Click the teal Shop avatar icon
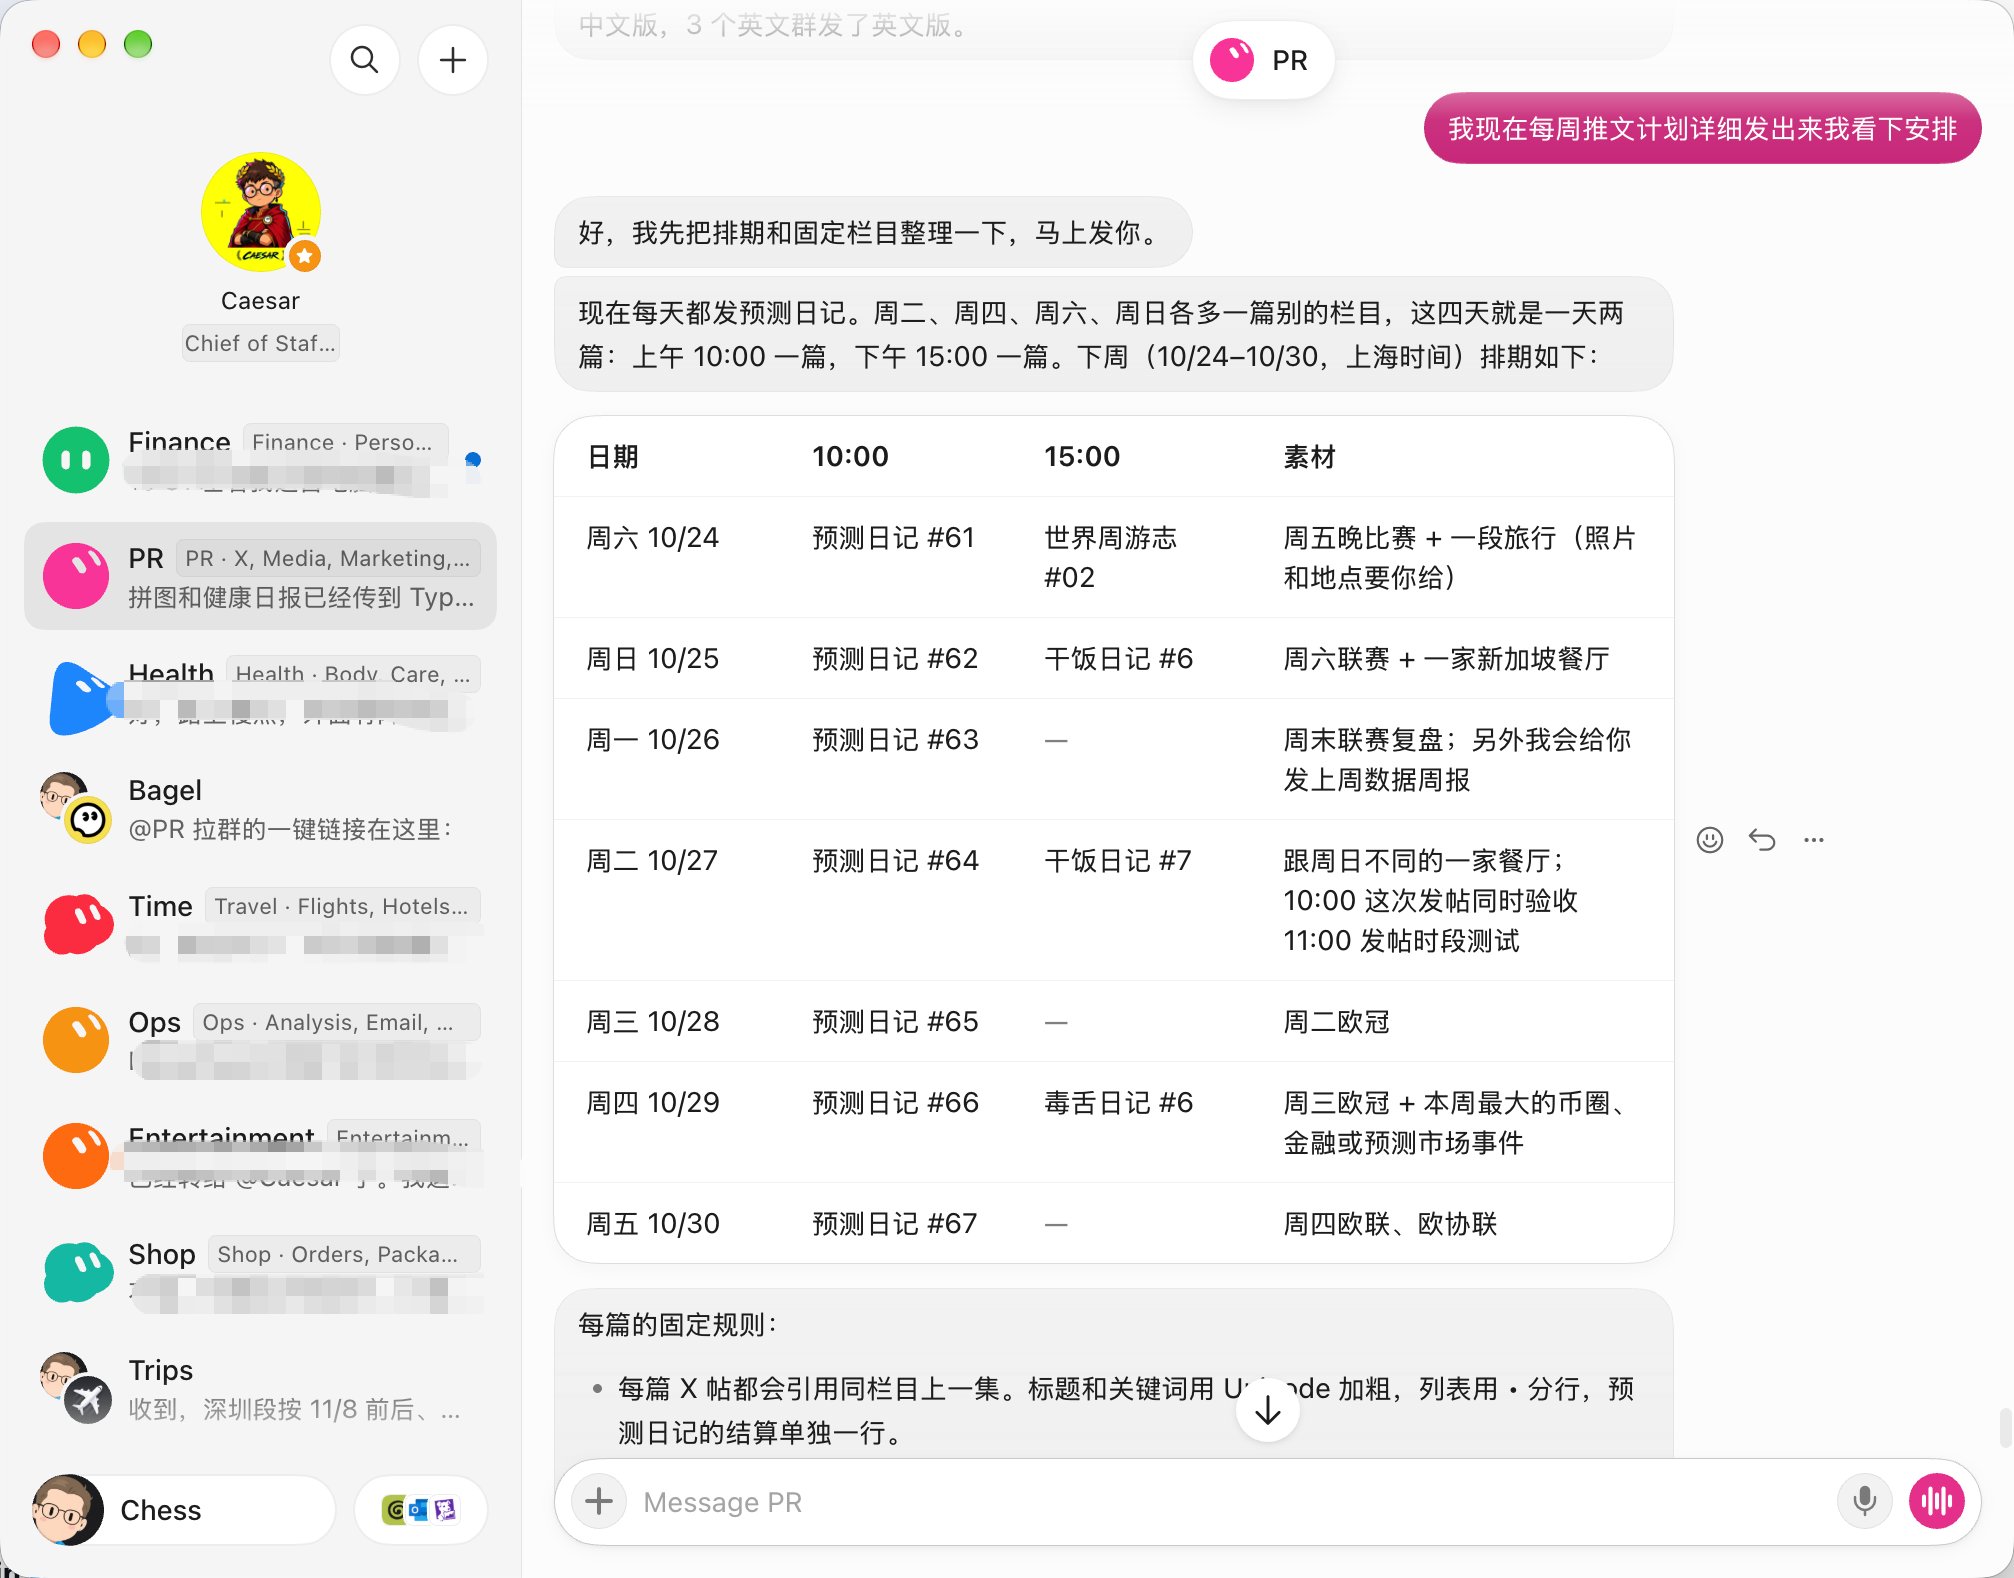This screenshot has width=2014, height=1578. click(78, 1272)
